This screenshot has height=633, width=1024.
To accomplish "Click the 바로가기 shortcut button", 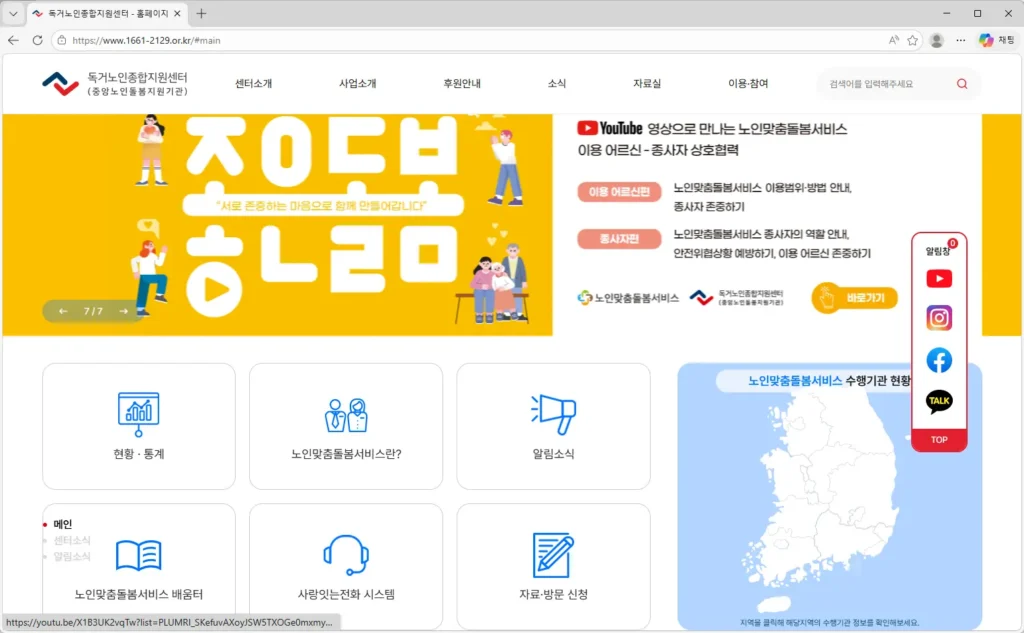I will pyautogui.click(x=855, y=299).
